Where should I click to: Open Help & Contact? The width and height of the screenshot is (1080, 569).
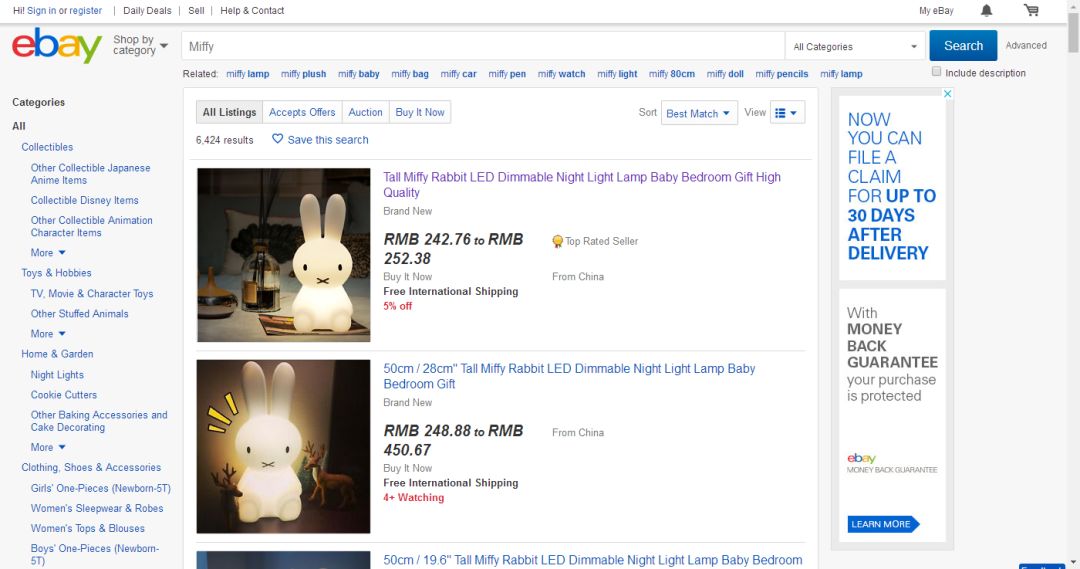[252, 10]
